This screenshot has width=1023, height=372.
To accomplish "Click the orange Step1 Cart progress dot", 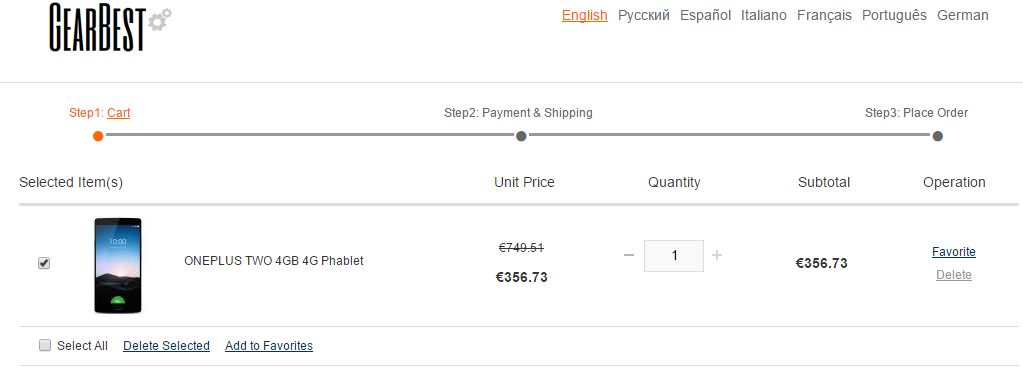I will pyautogui.click(x=98, y=136).
